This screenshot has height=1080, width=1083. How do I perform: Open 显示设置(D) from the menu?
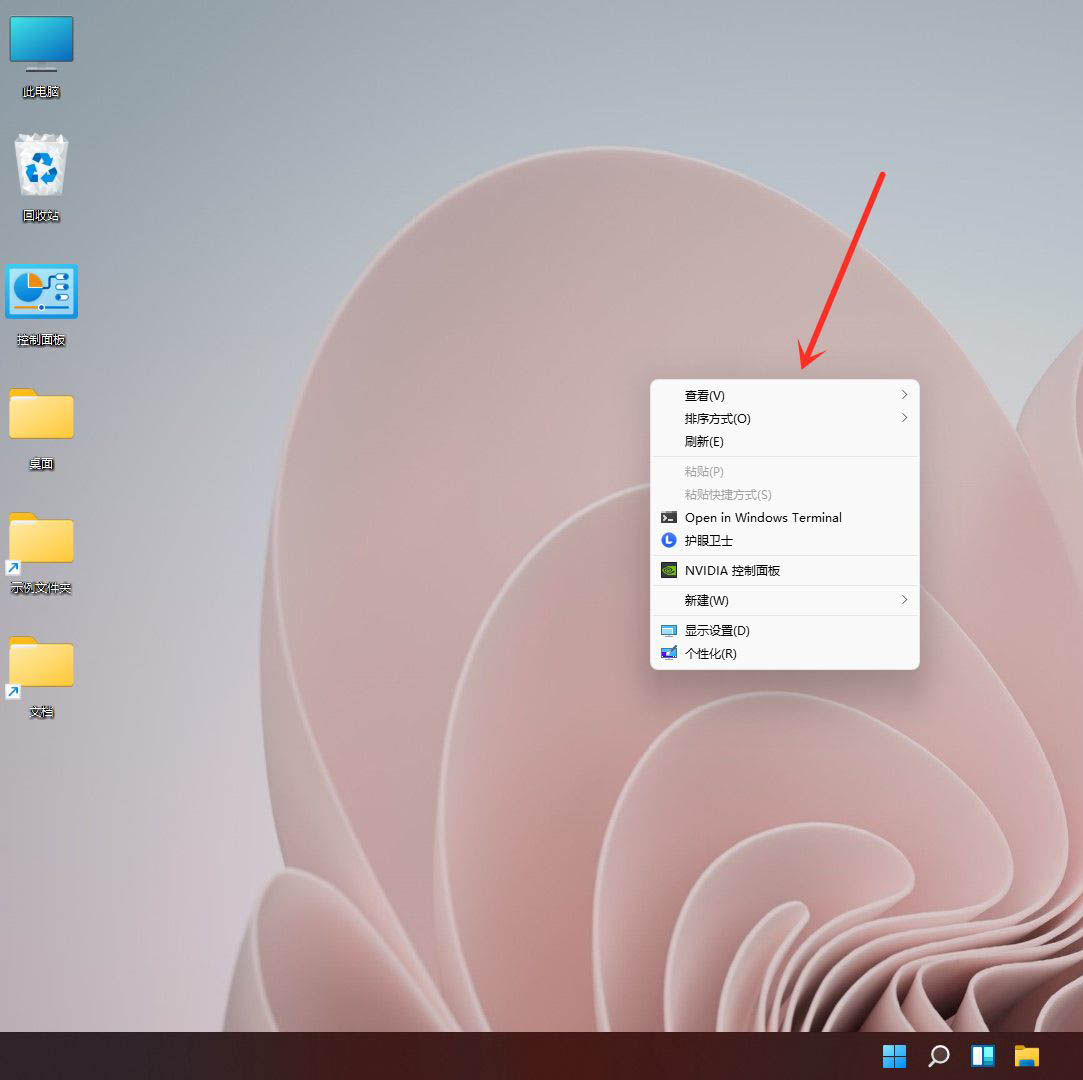[716, 631]
